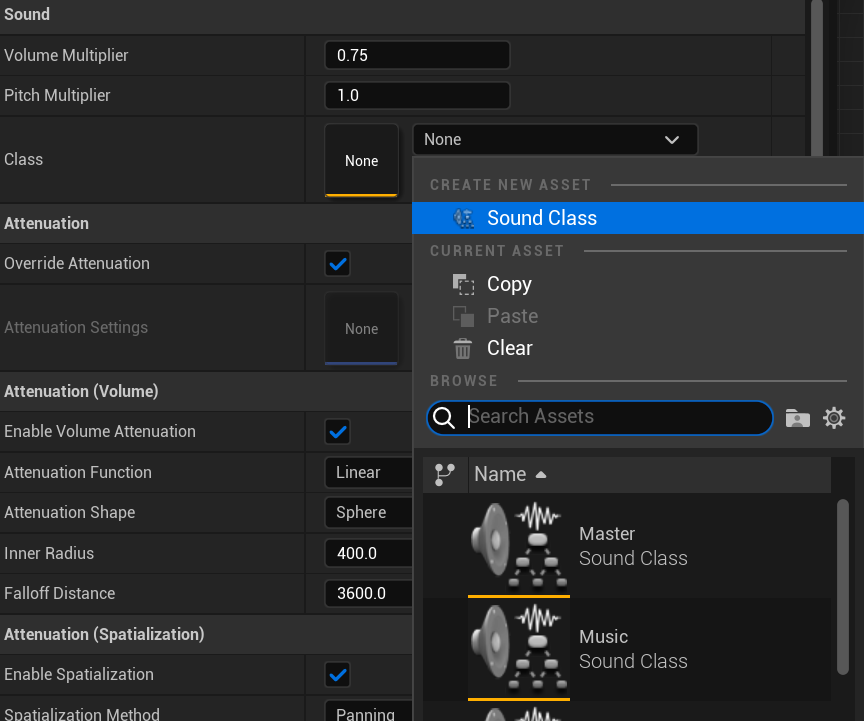Open the Attenuation Shape Sphere dropdown
Viewport: 864px width, 721px height.
pyautogui.click(x=369, y=513)
